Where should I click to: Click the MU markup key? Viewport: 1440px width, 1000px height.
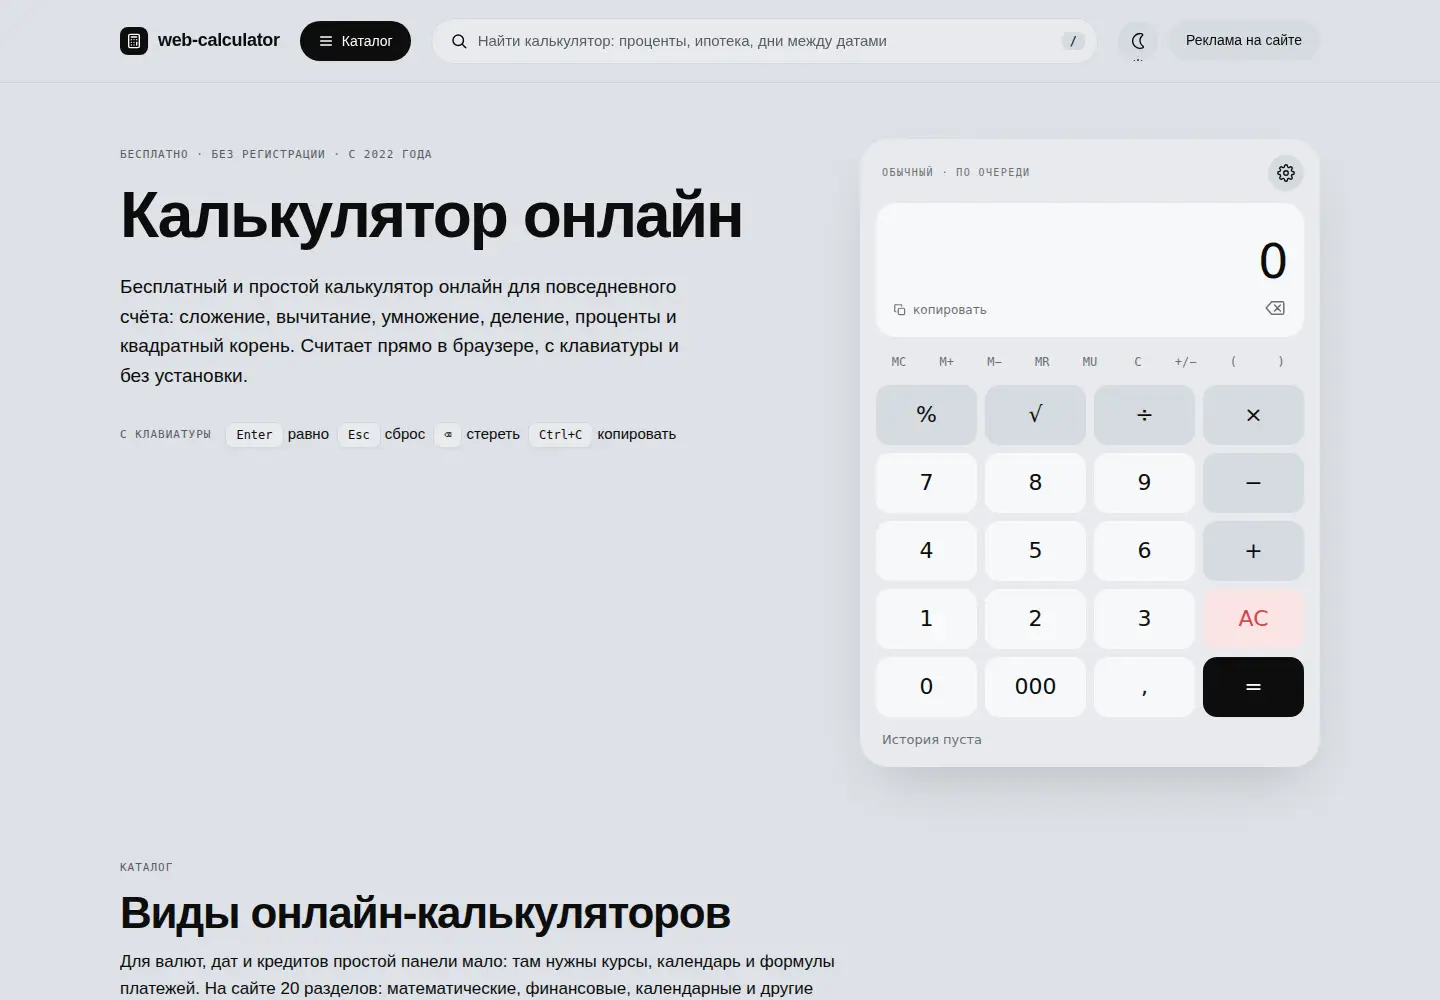pyautogui.click(x=1090, y=362)
